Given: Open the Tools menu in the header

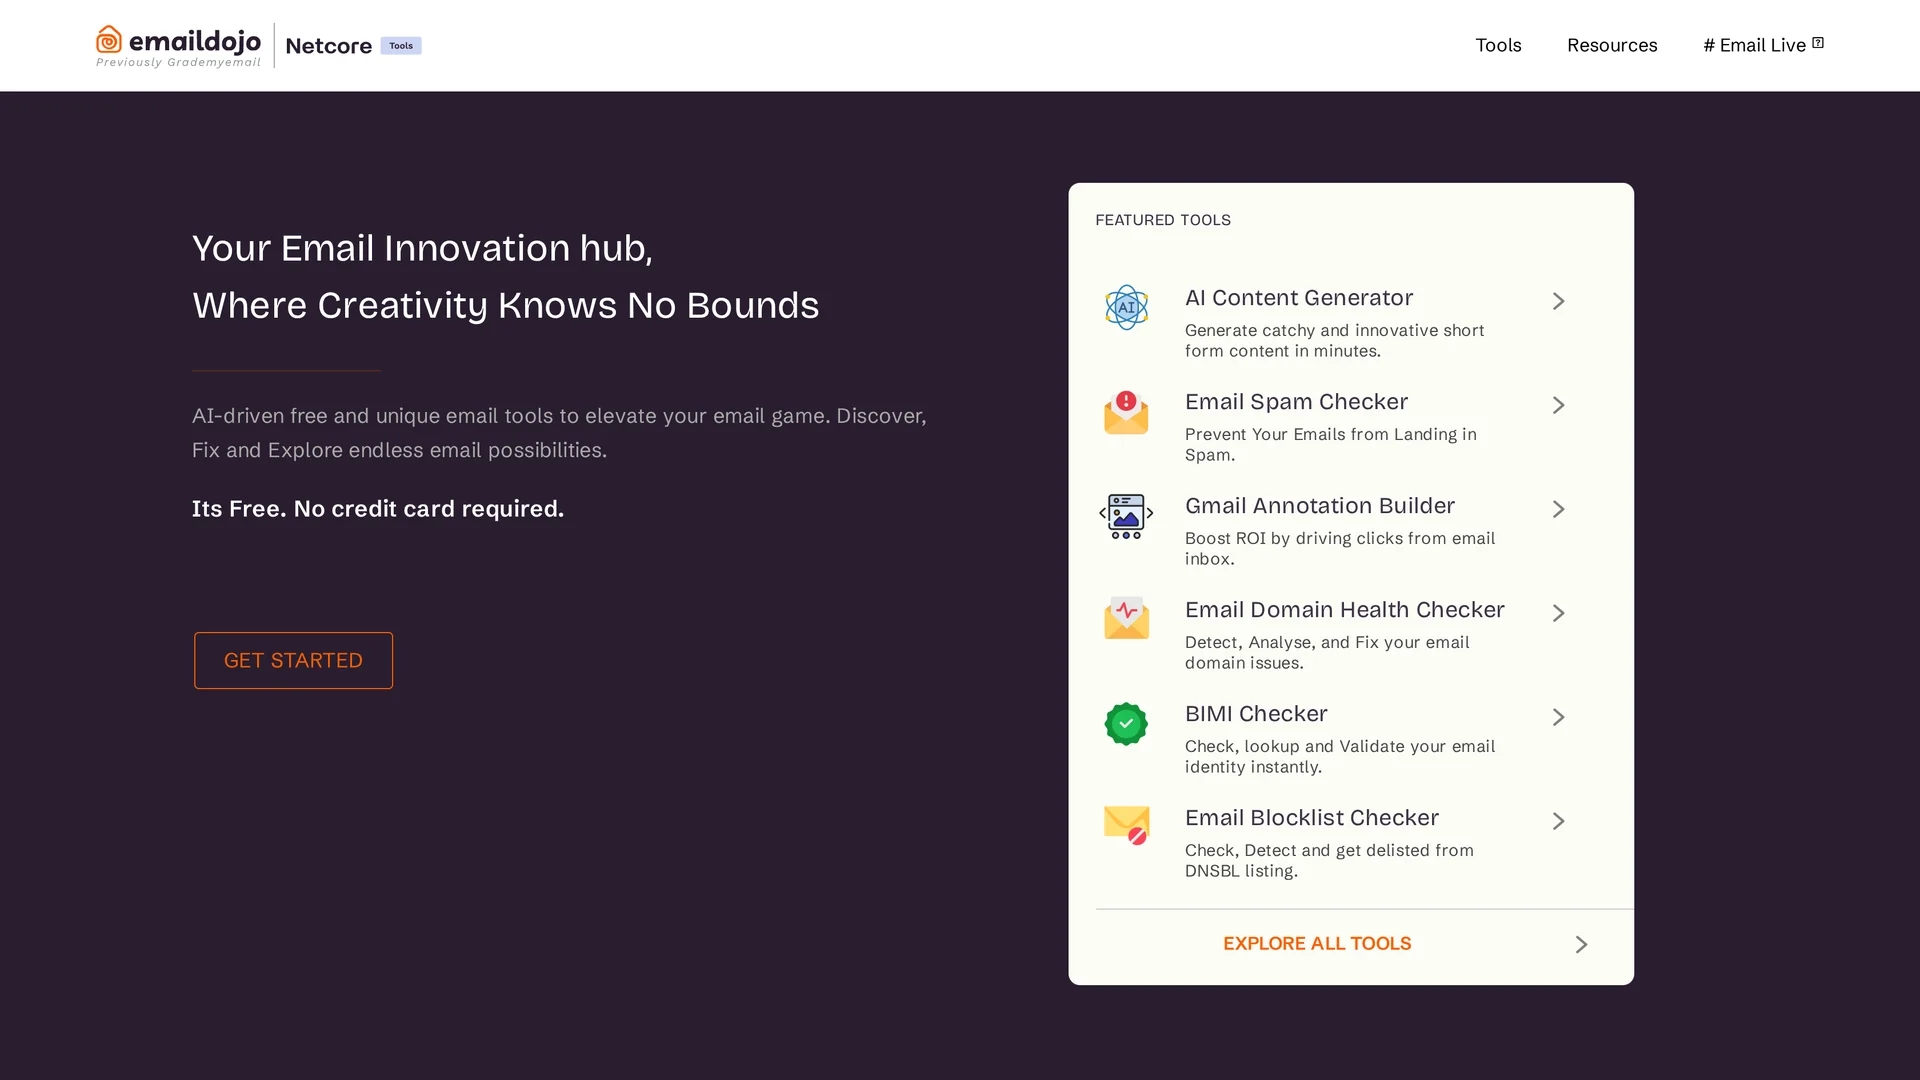Looking at the screenshot, I should [1498, 45].
